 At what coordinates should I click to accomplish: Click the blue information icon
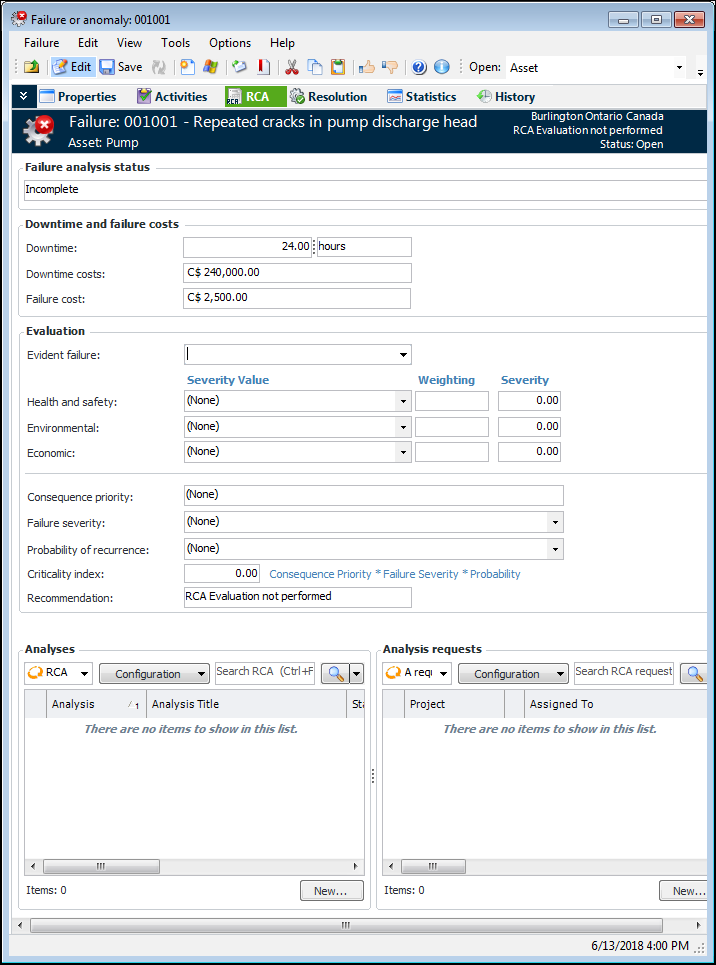tap(441, 68)
